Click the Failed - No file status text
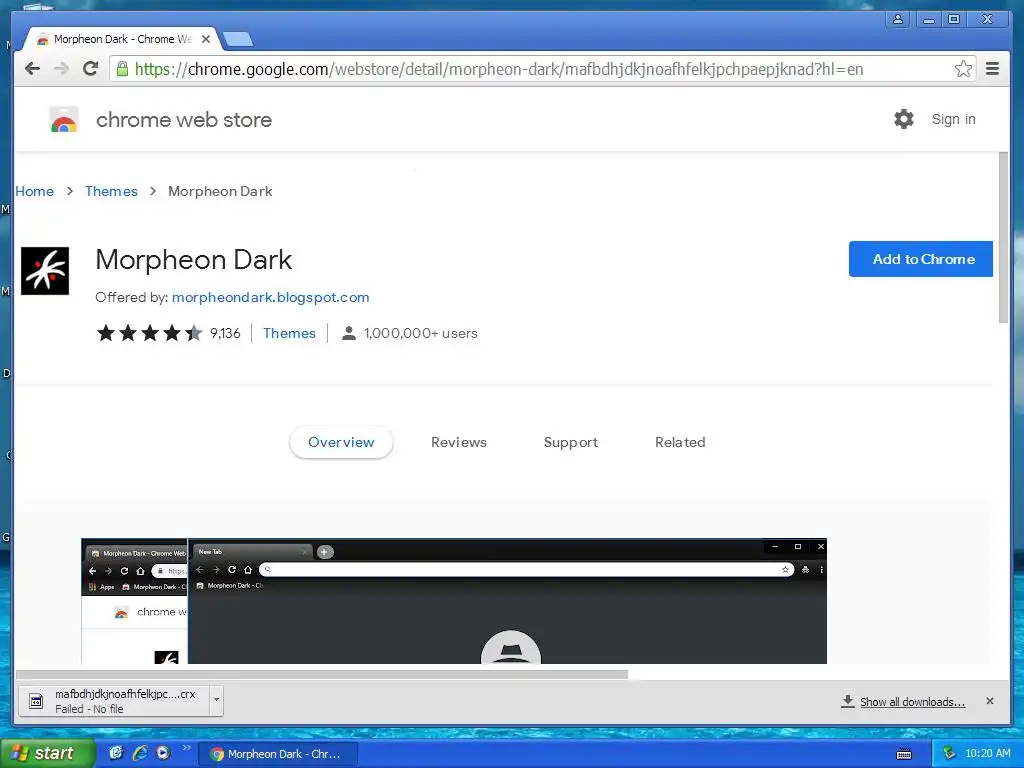The height and width of the screenshot is (768, 1024). pos(89,709)
